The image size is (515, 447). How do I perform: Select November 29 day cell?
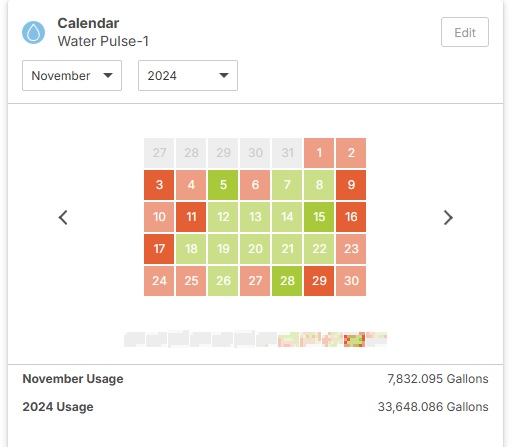[x=319, y=281]
